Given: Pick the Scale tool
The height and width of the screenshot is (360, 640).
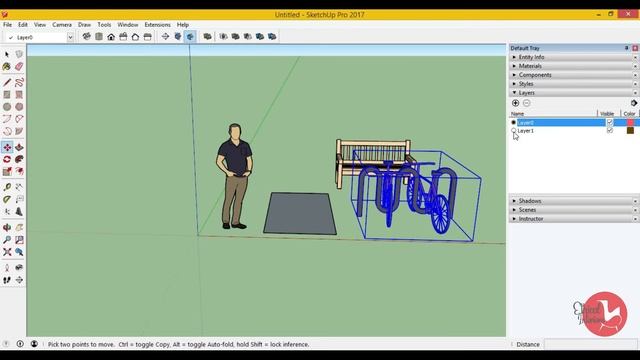Looking at the screenshot, I should click(7, 171).
